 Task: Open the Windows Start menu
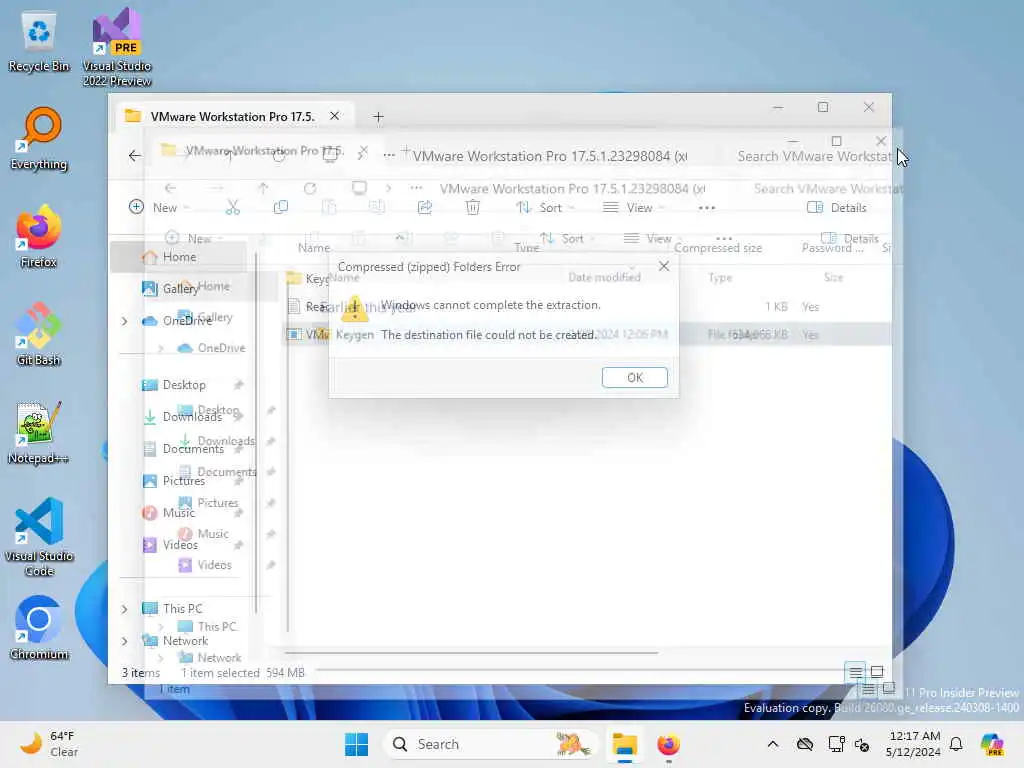point(357,744)
